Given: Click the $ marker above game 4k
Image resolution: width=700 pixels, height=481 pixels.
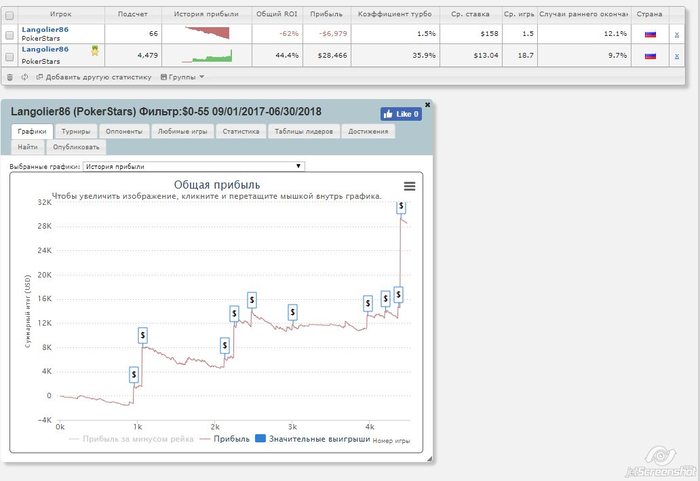Looking at the screenshot, I should [367, 304].
